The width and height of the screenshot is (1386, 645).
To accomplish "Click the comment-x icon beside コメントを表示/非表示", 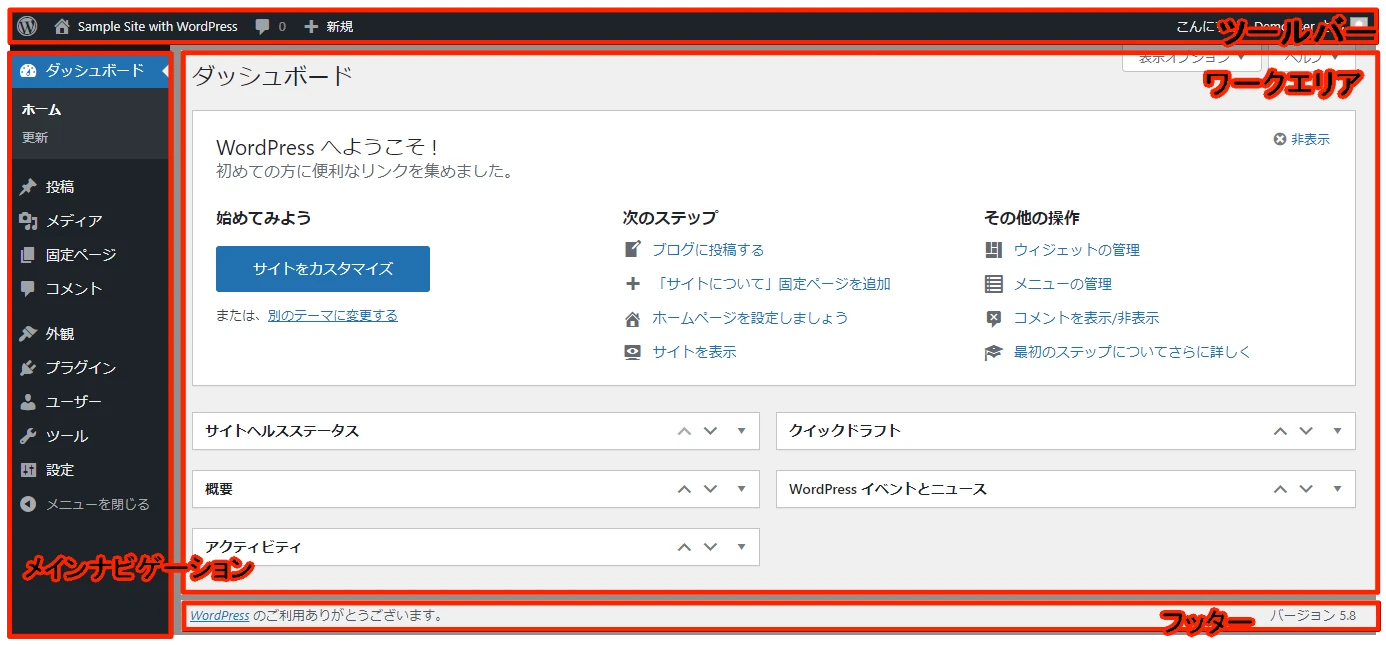I will click(x=993, y=319).
